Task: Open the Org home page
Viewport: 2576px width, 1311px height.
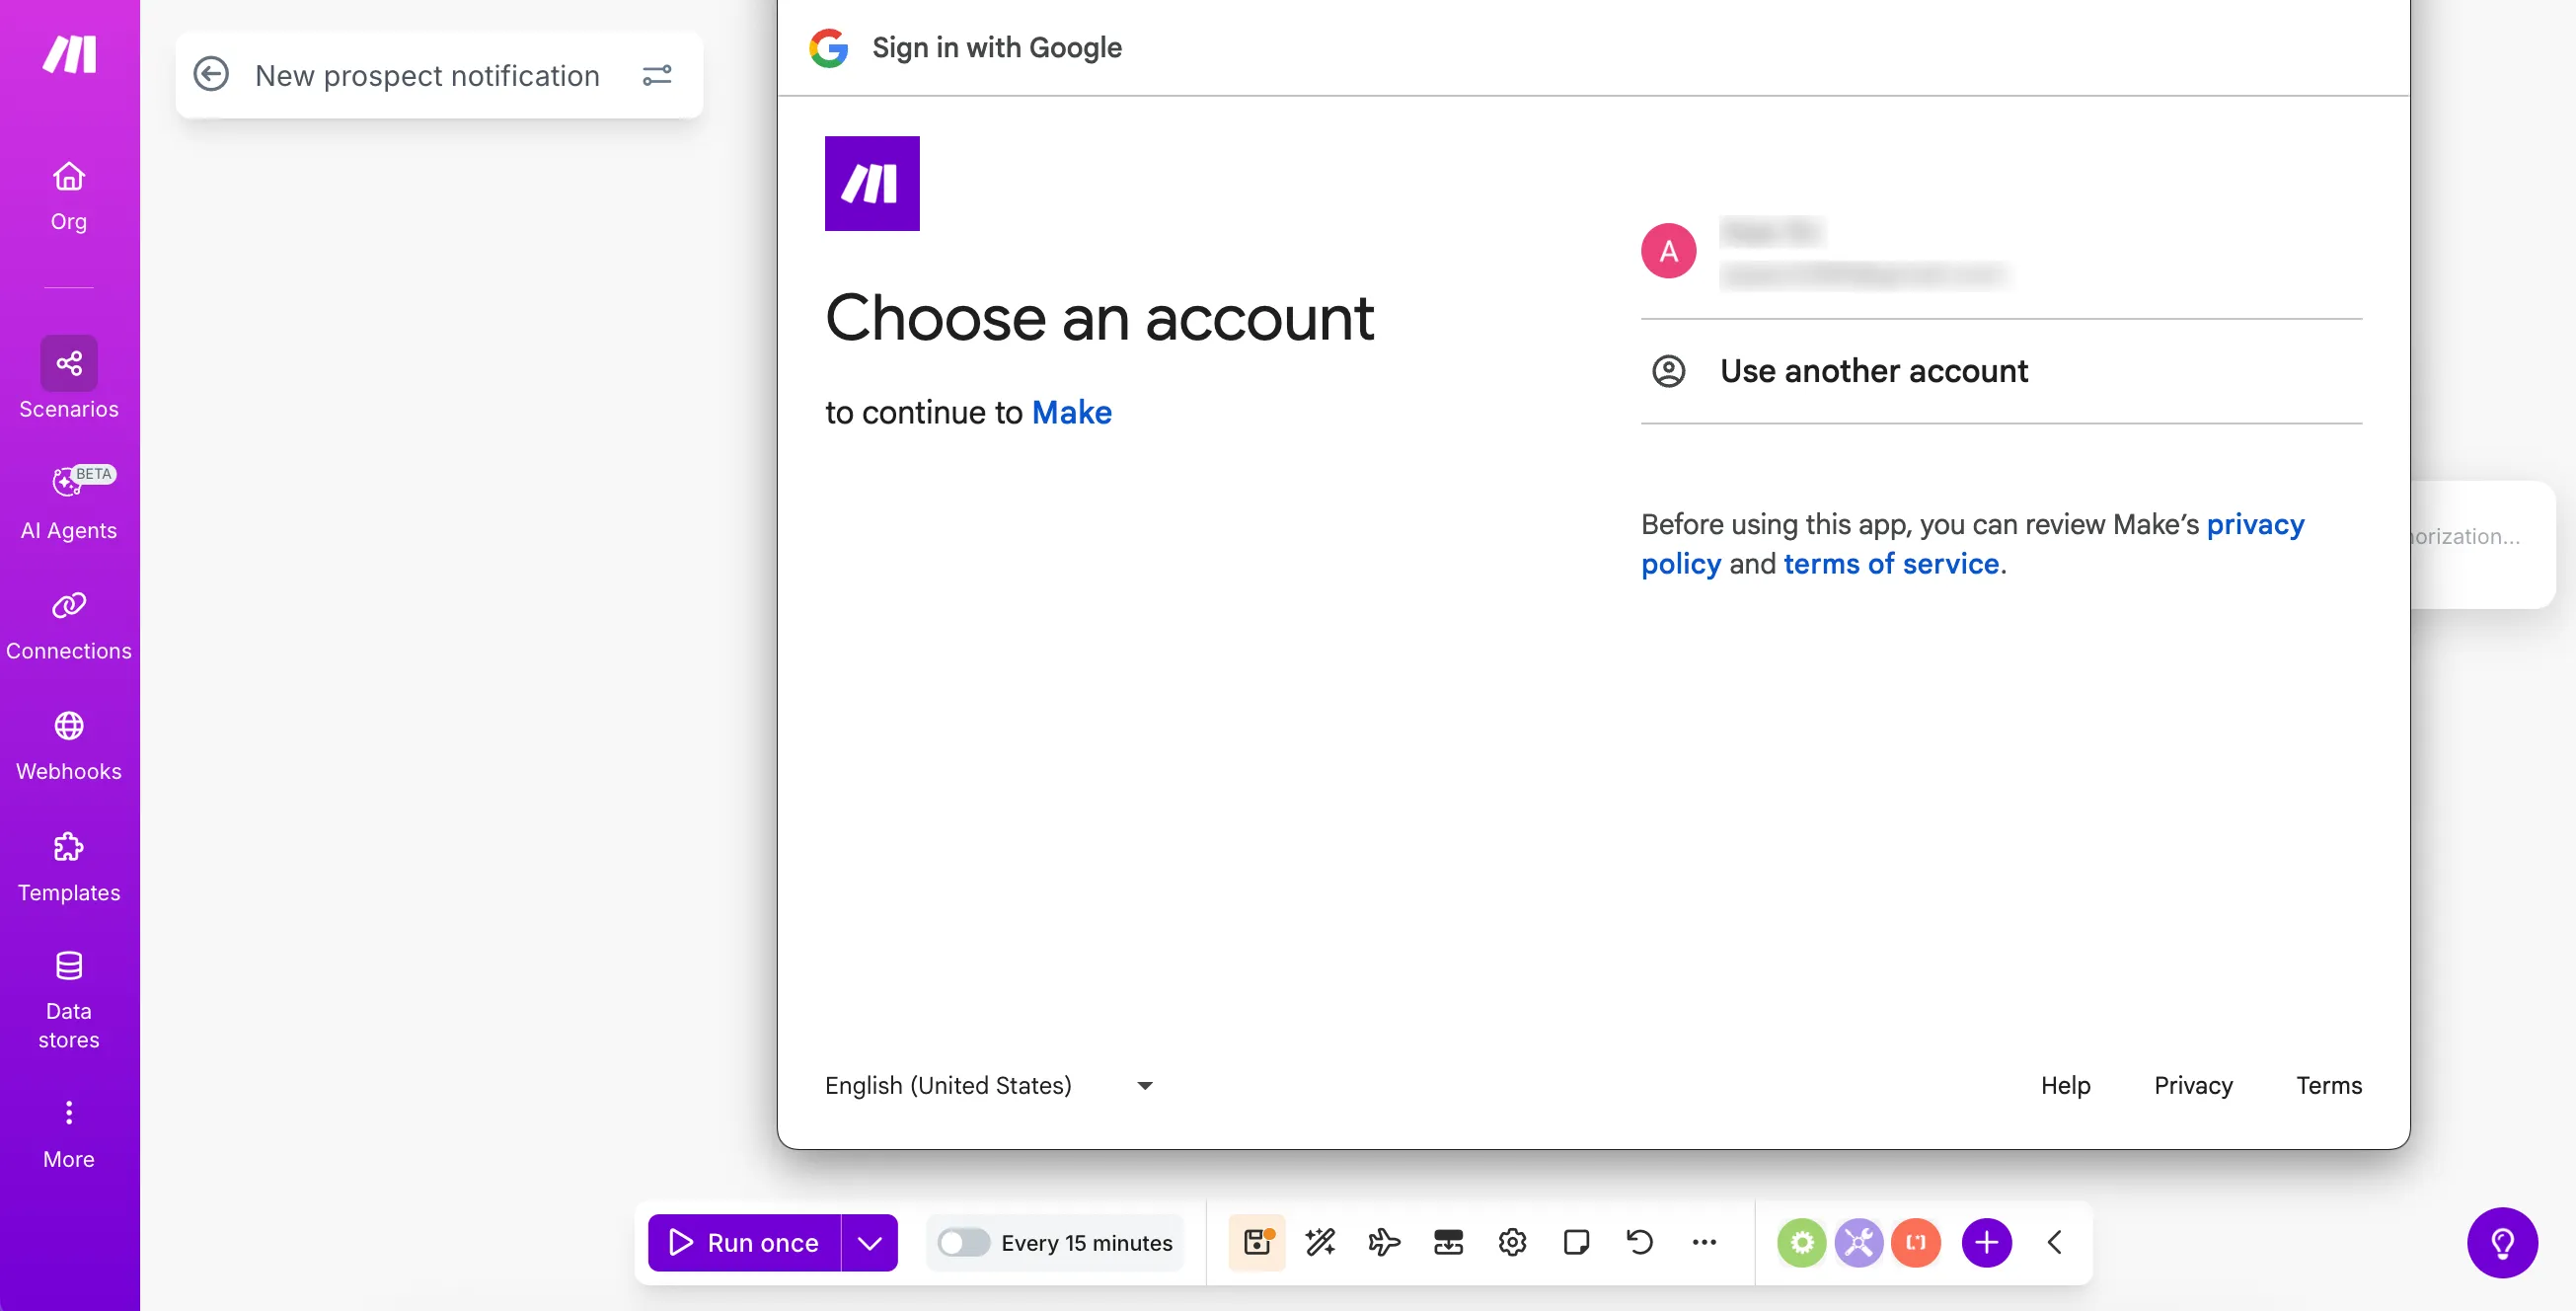Action: (x=69, y=196)
